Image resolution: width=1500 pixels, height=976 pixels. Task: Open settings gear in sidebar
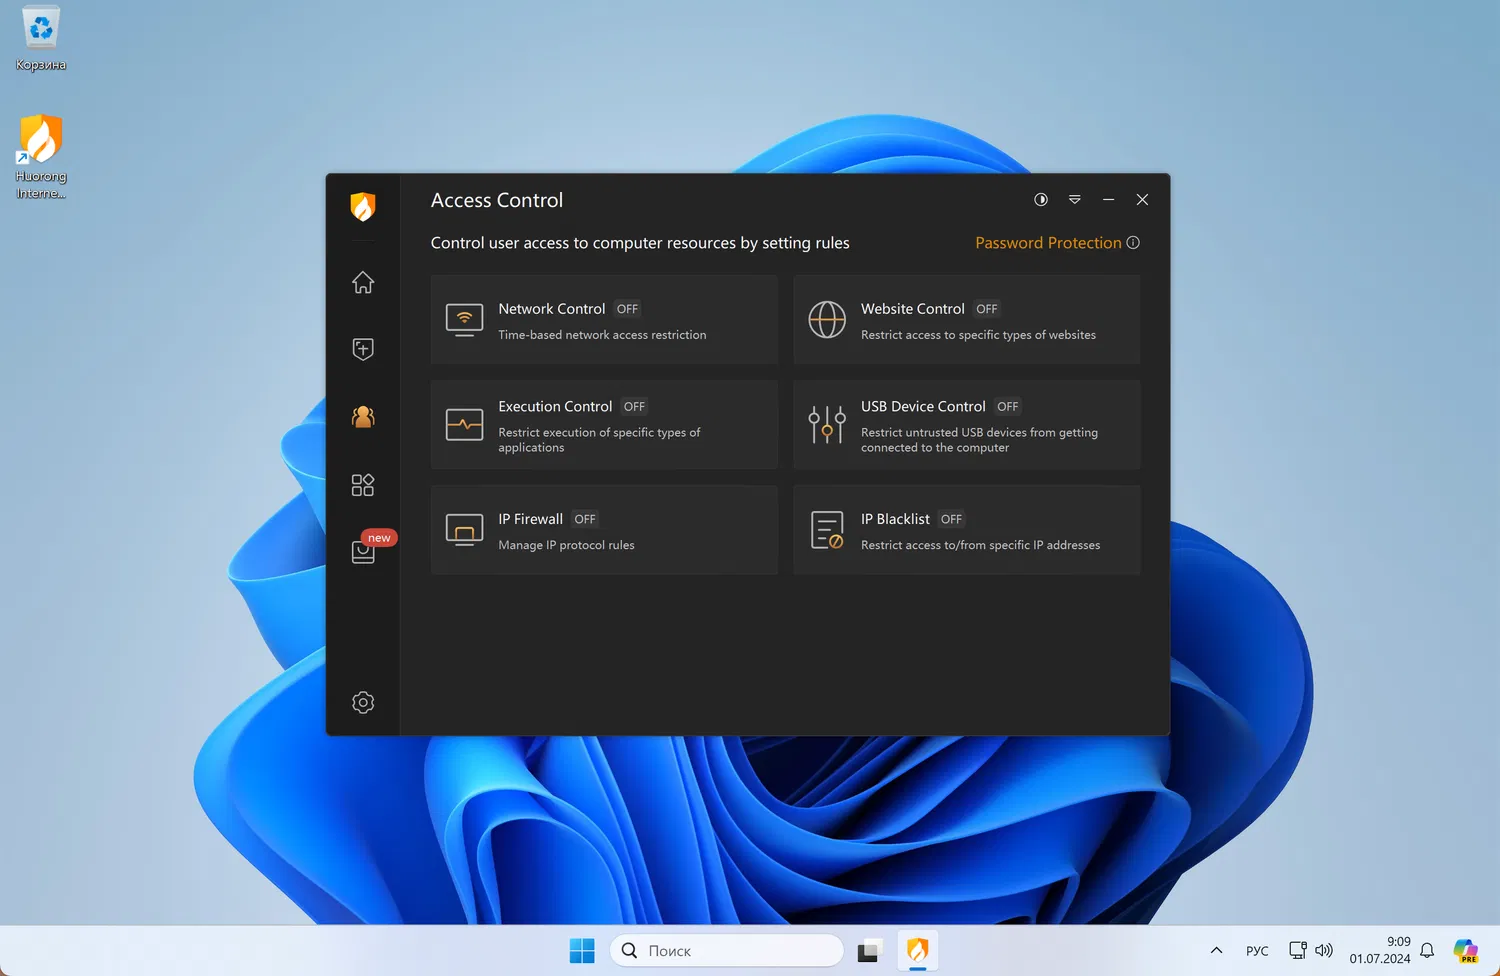pyautogui.click(x=363, y=702)
